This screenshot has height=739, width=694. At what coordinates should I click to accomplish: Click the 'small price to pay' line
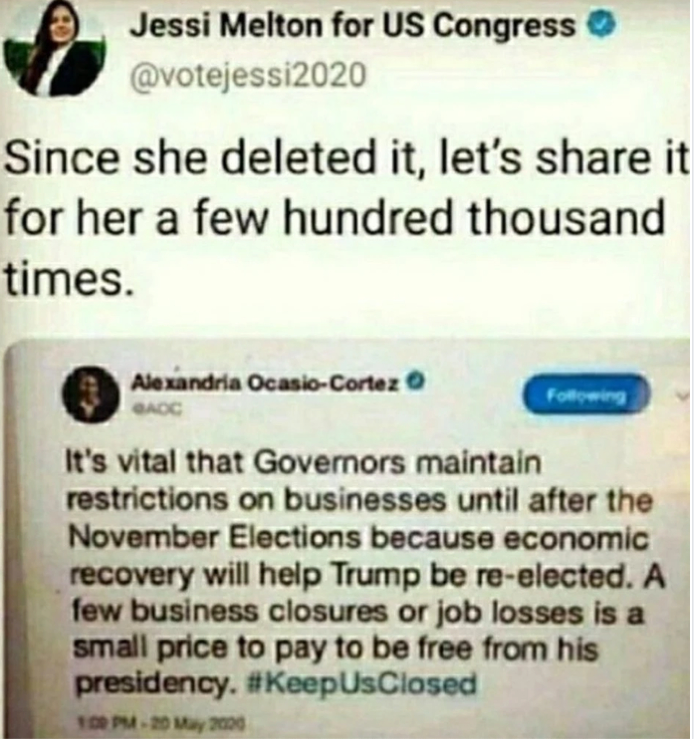point(335,649)
